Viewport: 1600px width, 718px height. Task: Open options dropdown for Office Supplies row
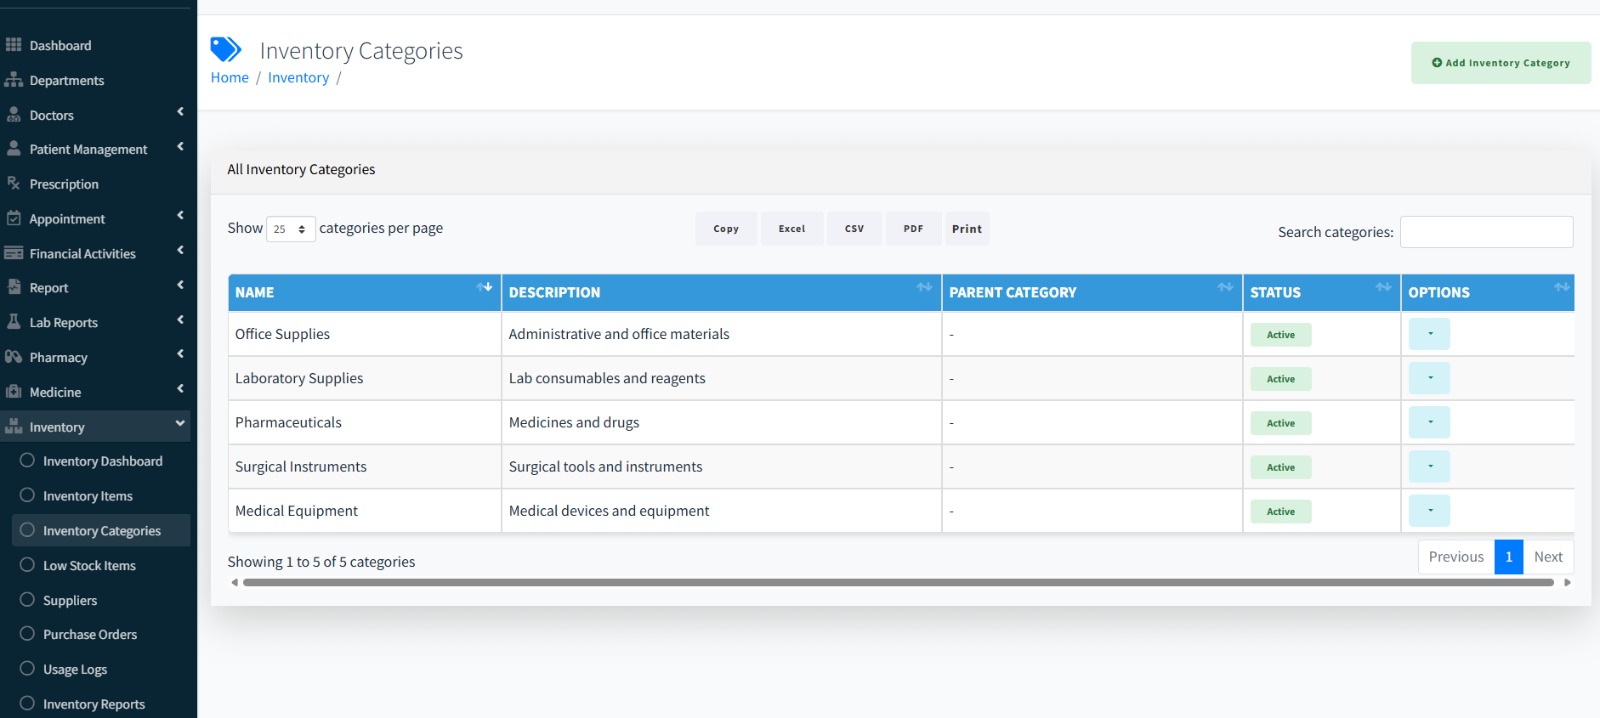tap(1429, 334)
